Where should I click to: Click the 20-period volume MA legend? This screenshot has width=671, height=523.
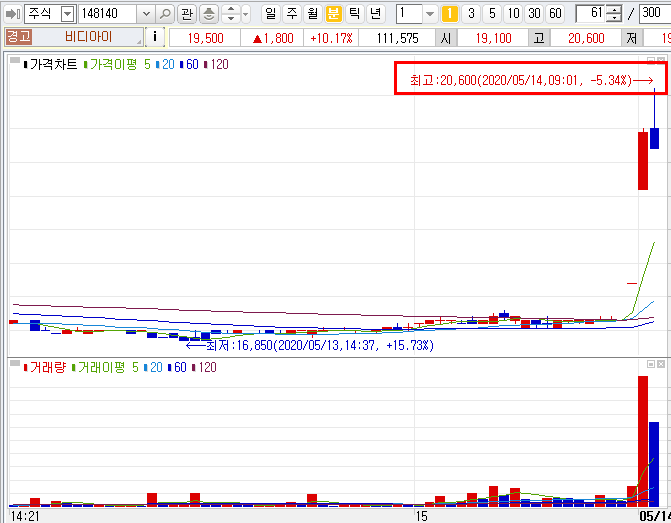coord(153,367)
